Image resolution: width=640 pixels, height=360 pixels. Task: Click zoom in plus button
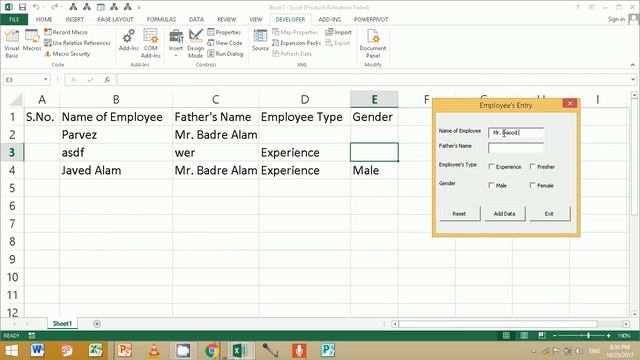pos(609,336)
